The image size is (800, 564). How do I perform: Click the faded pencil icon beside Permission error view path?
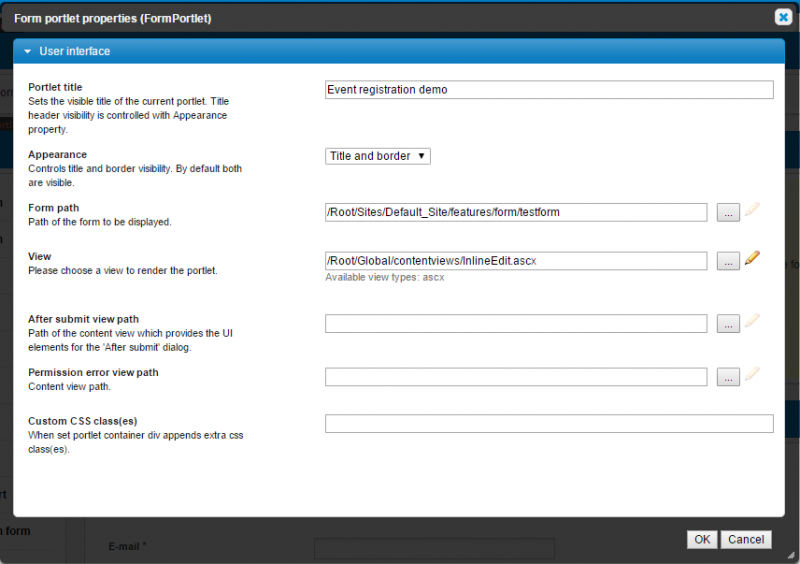point(752,374)
